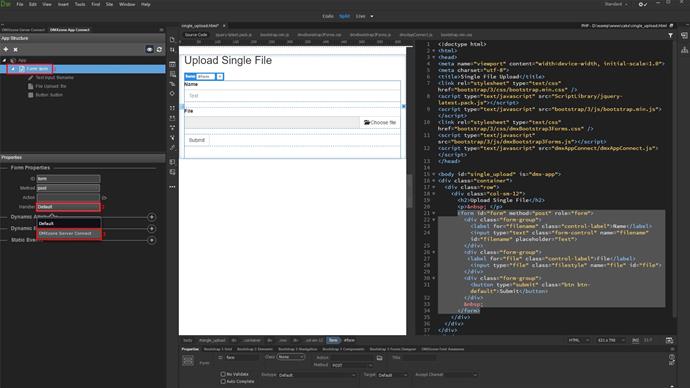The width and height of the screenshot is (690, 388).
Task: Enable the Auto Complete checkbox
Action: pyautogui.click(x=223, y=381)
